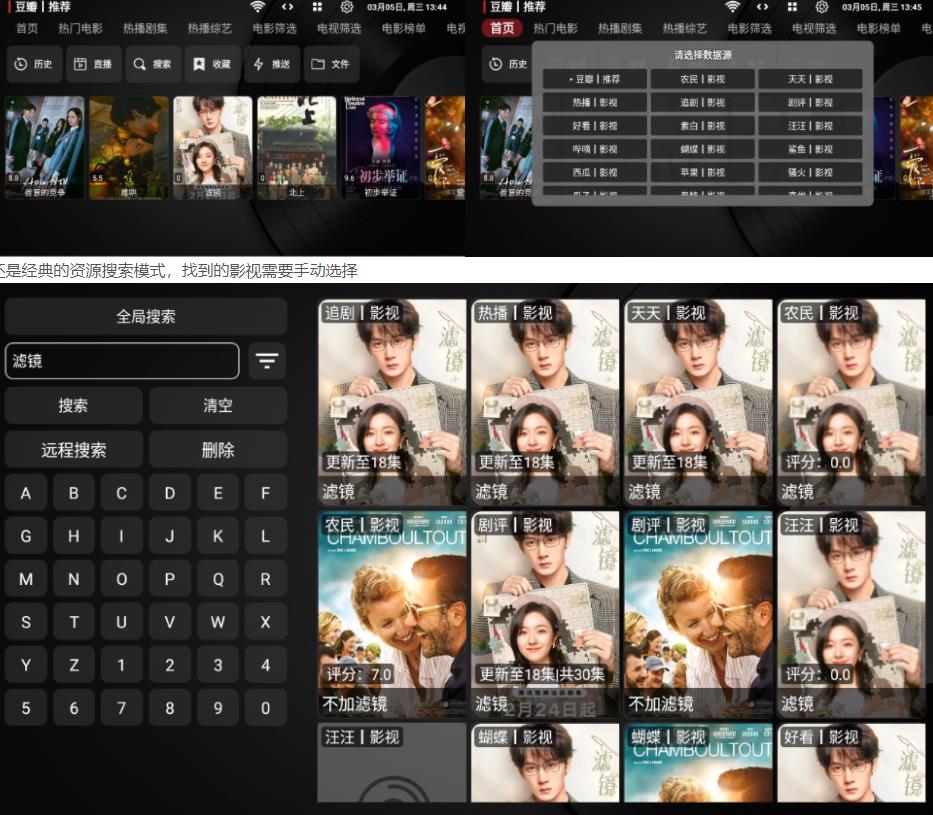
Task: Open 热播 | 影视 滤镜 search result
Action: click(x=545, y=403)
